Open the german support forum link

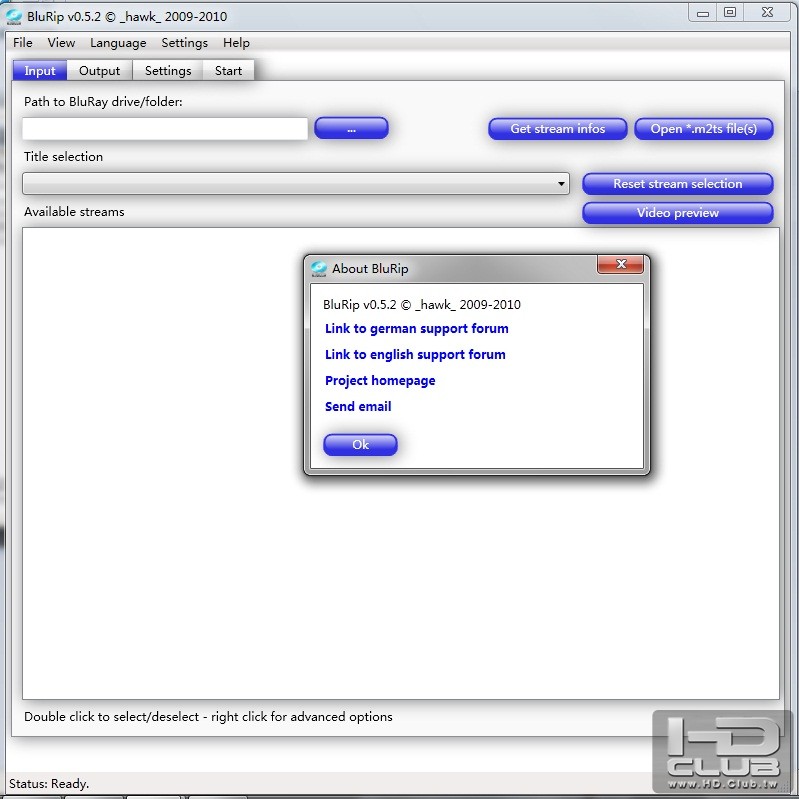(x=416, y=328)
